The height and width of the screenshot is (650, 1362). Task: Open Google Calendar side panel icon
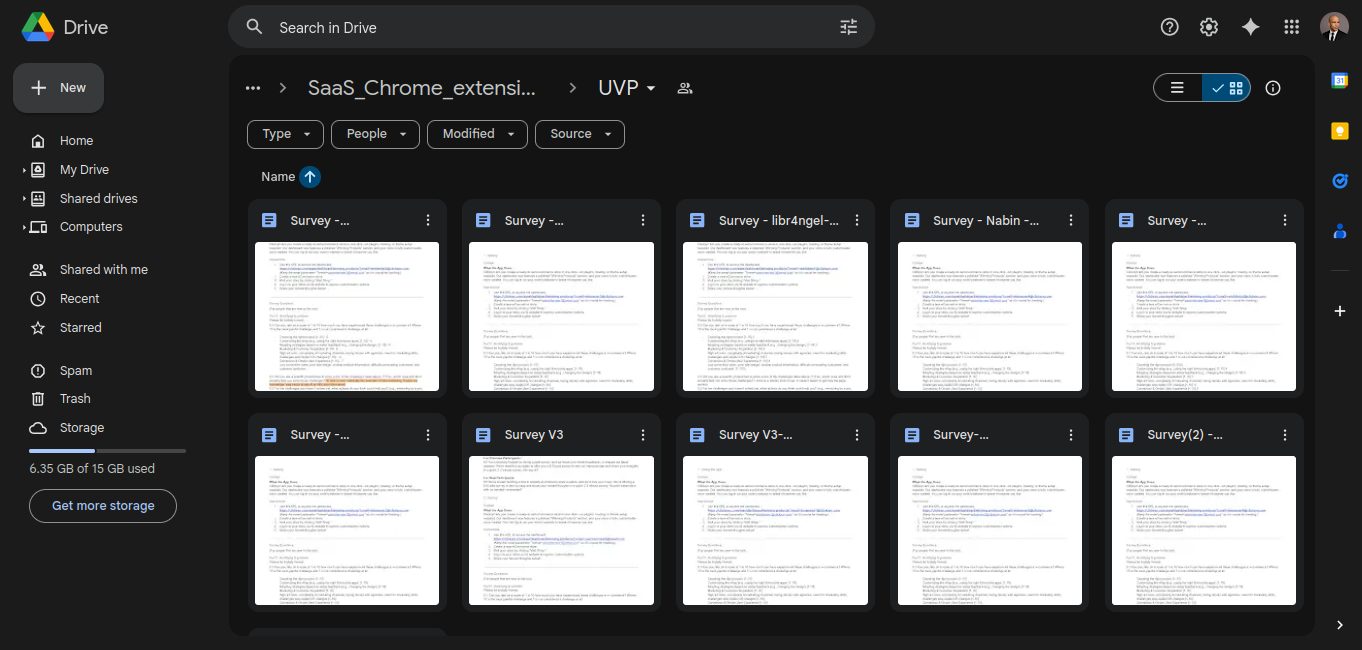[x=1339, y=81]
